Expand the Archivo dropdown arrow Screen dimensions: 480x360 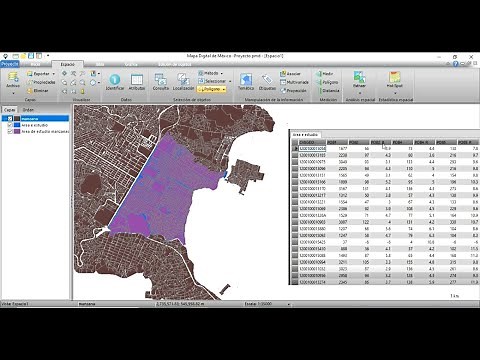(13, 93)
